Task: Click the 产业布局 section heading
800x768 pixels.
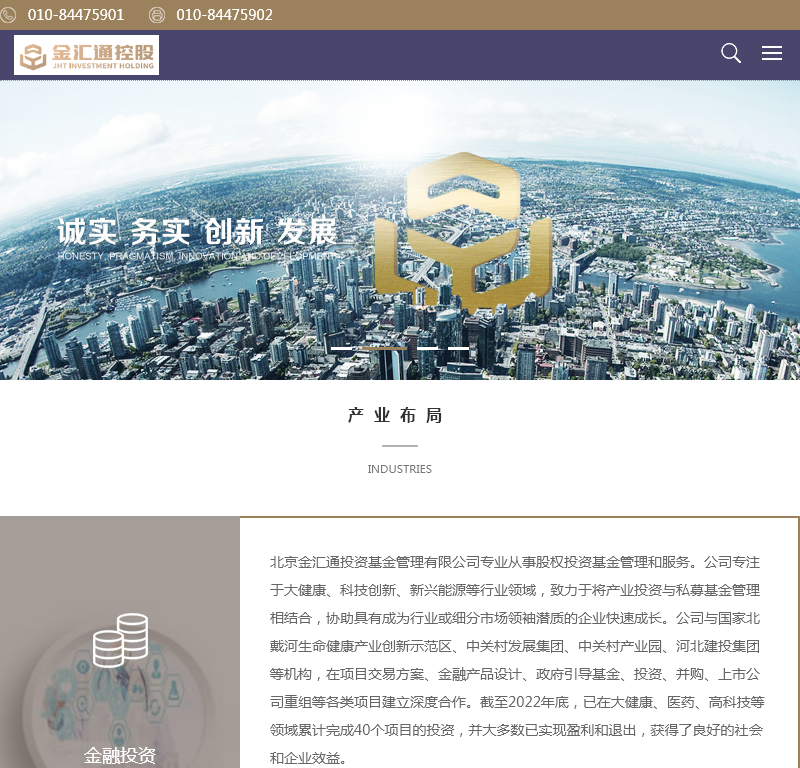Action: click(395, 415)
